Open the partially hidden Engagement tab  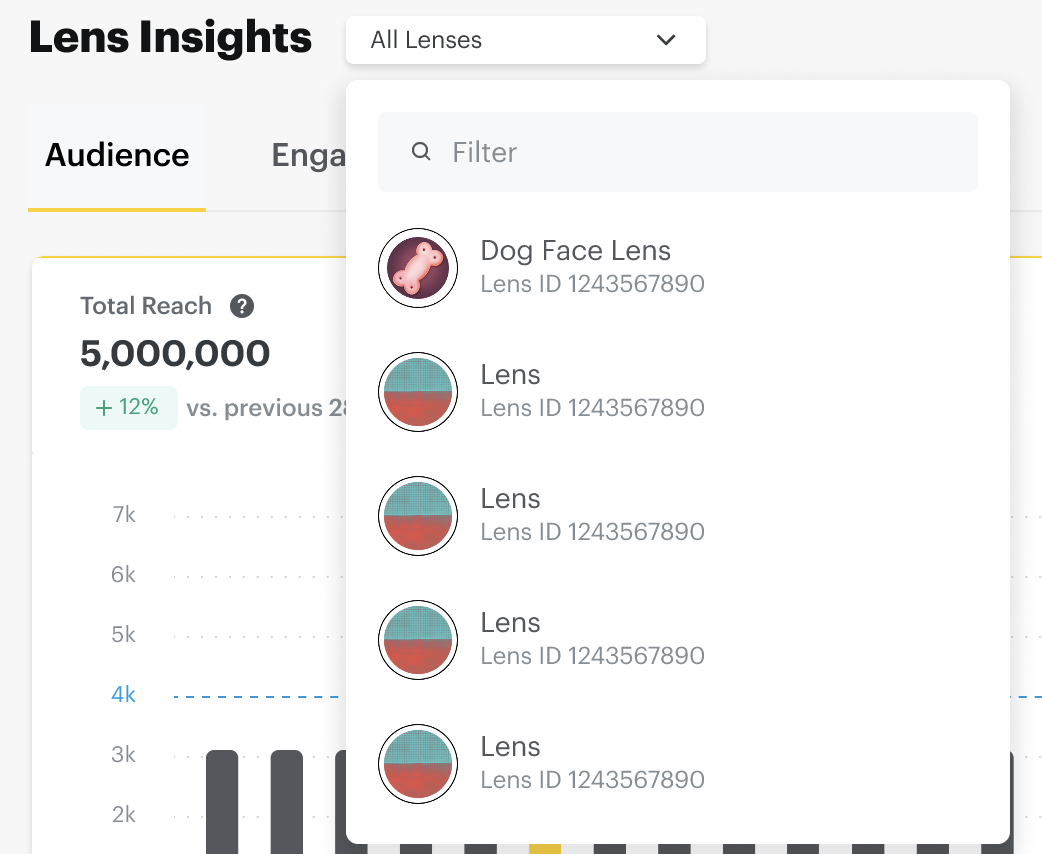click(x=308, y=155)
